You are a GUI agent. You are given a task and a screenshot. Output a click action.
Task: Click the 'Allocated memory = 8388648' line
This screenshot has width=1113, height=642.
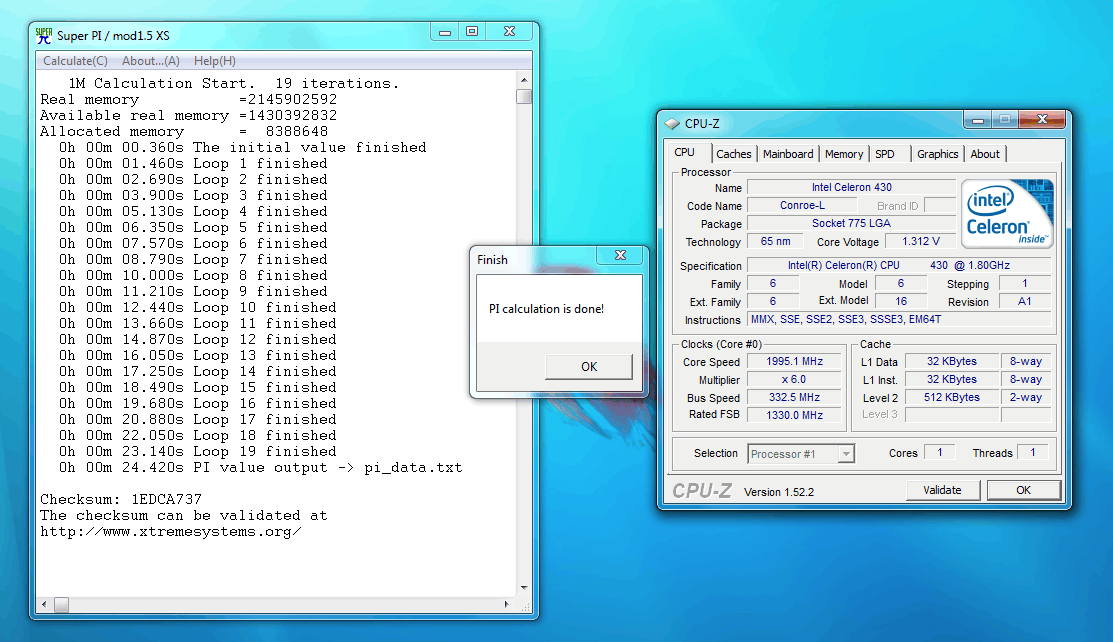coord(184,131)
